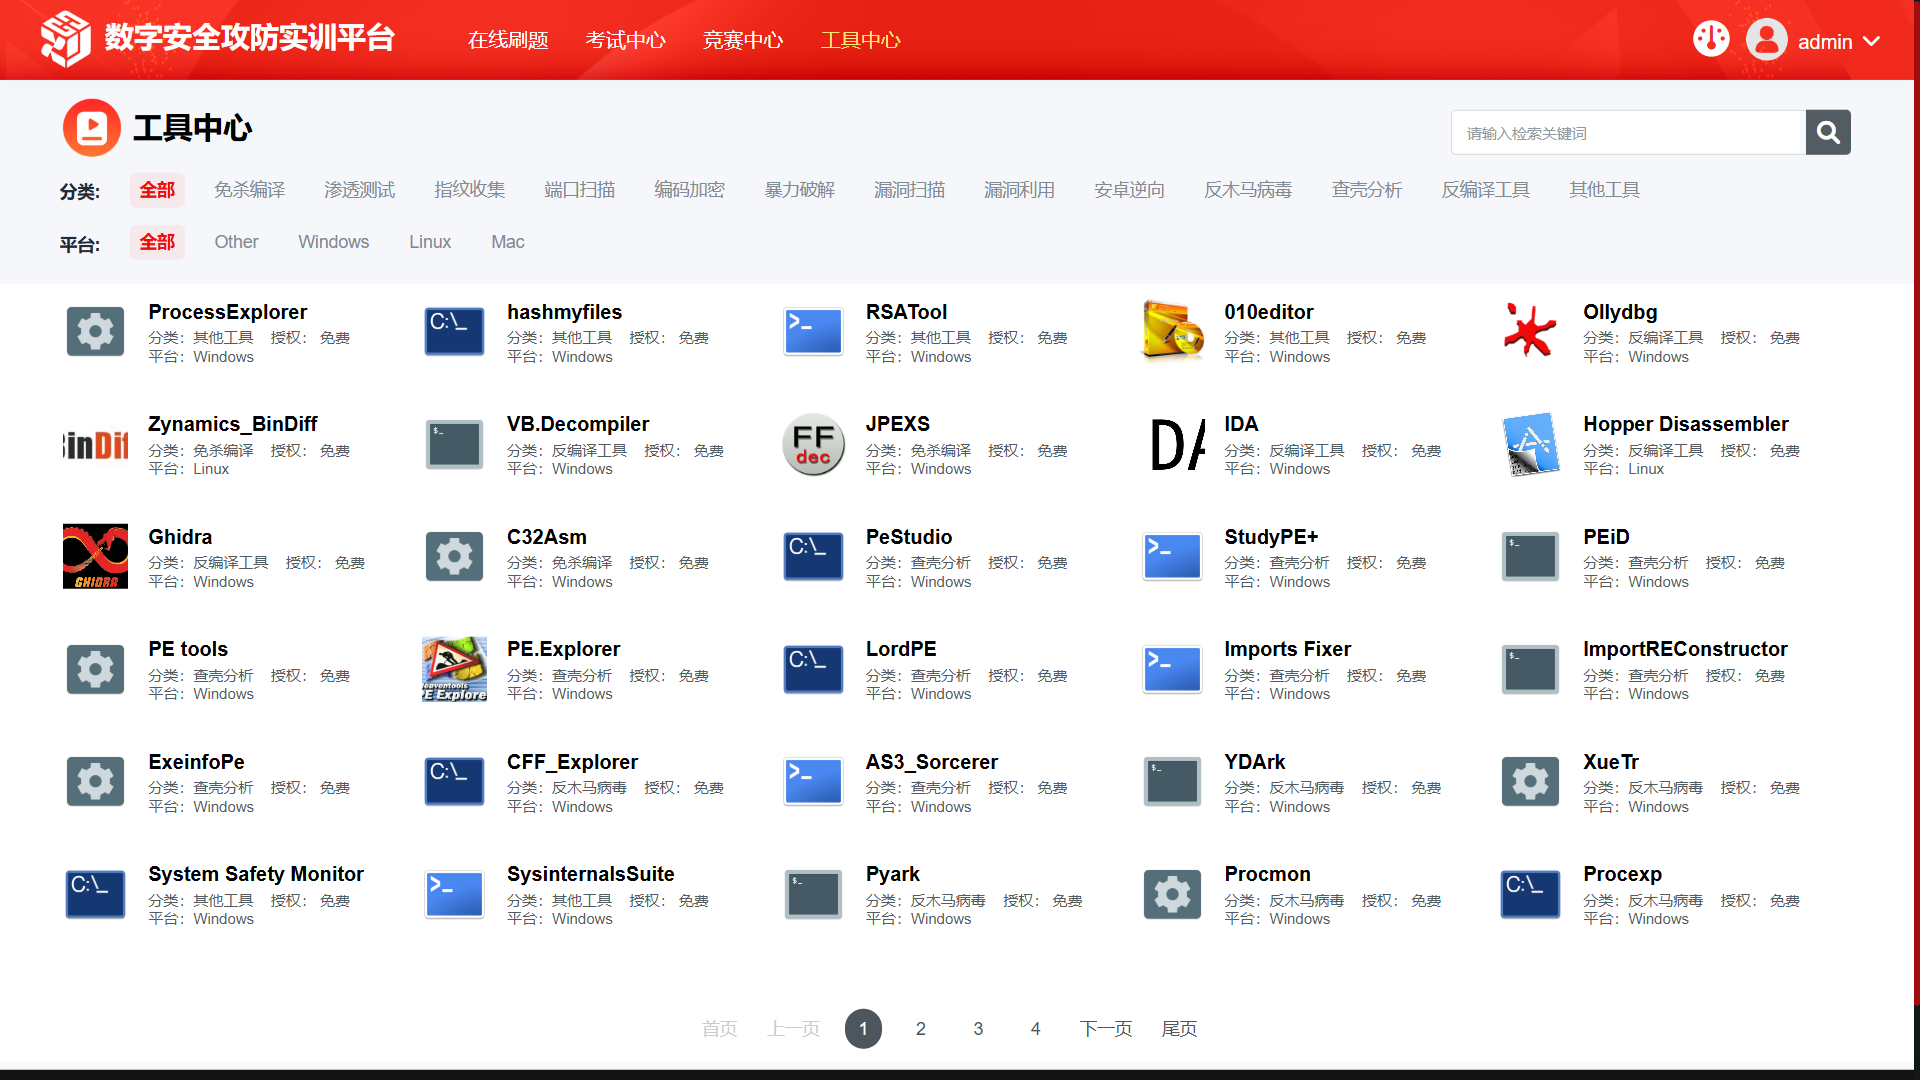Open the hashmyfiles tool icon
This screenshot has height=1080, width=1920.
pos(454,331)
